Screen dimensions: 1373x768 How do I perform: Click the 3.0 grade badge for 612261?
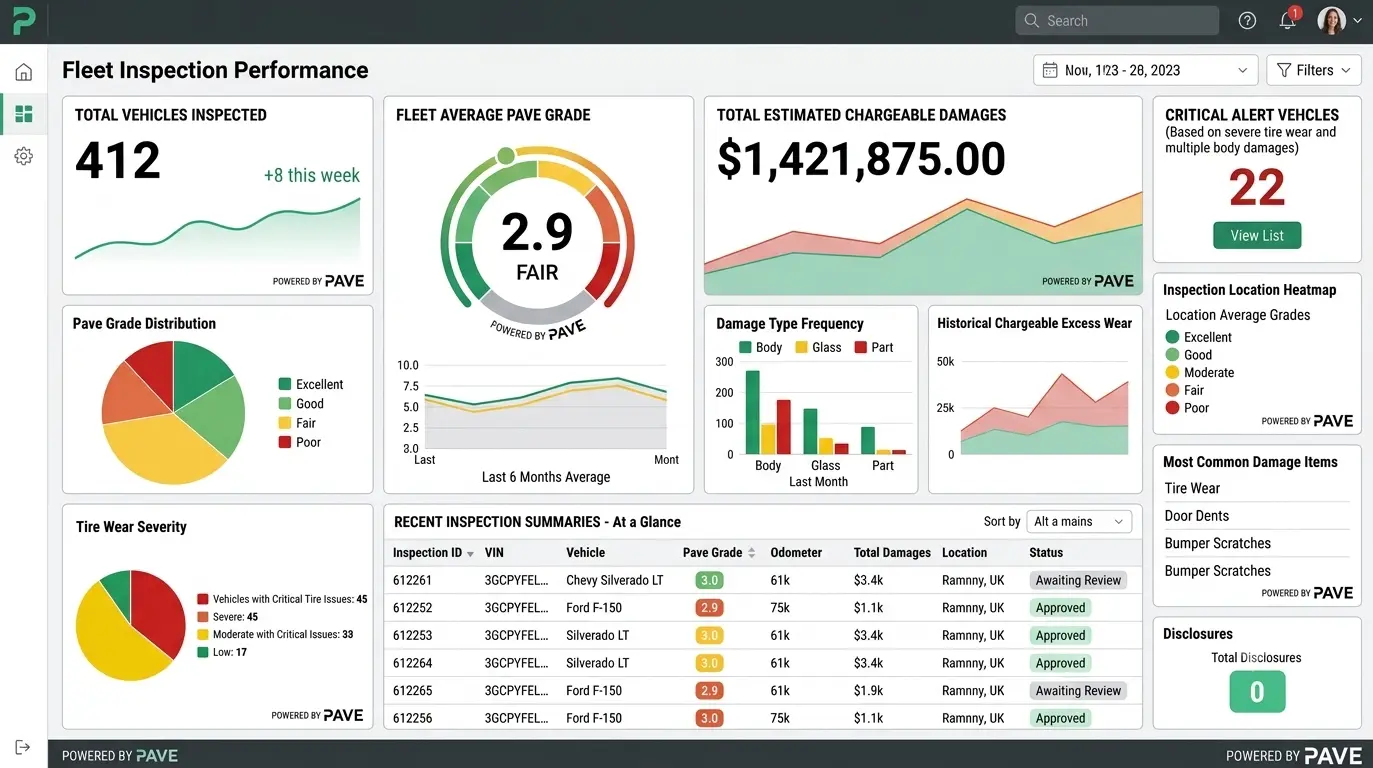(709, 580)
